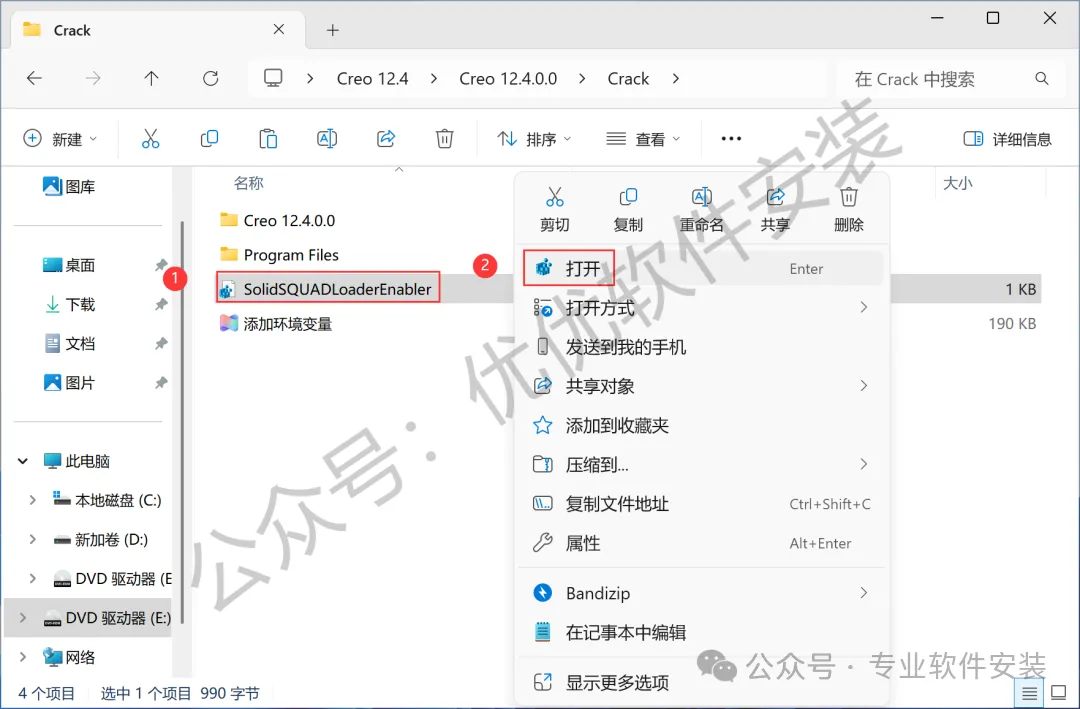The image size is (1080, 709).
Task: Select the Creo 12.4.0.0 folder
Action: 278,220
